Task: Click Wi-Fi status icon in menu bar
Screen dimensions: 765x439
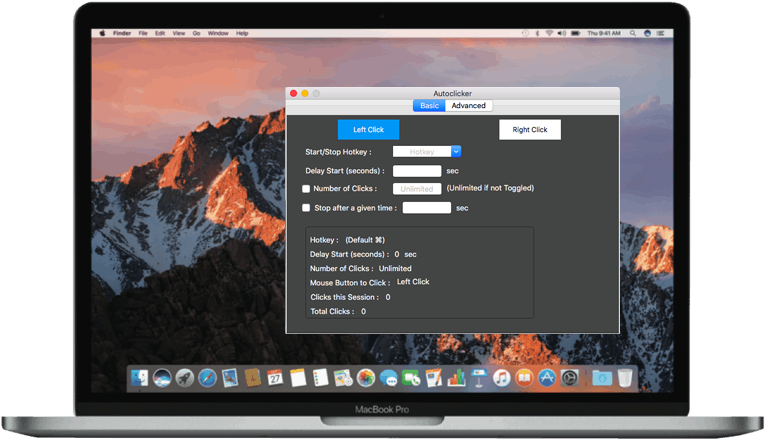Action: [x=549, y=33]
